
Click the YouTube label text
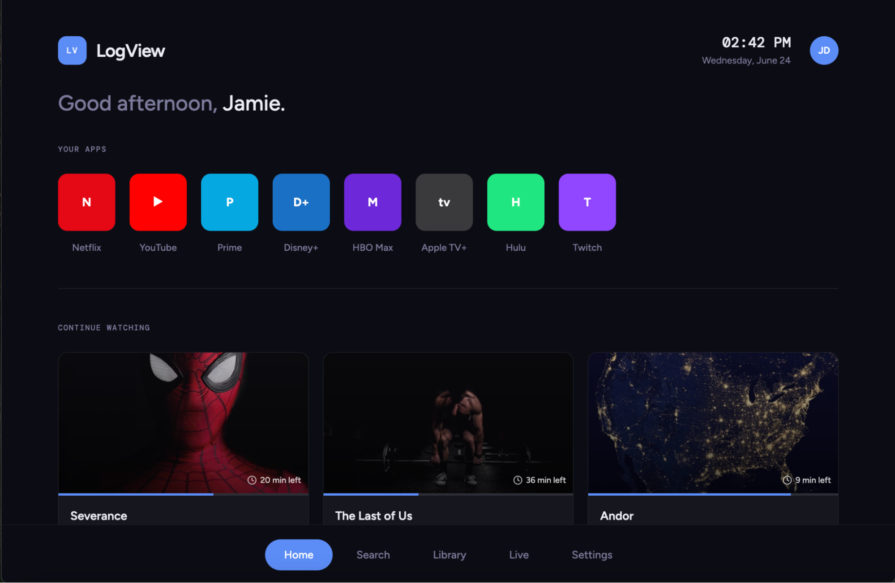158,247
